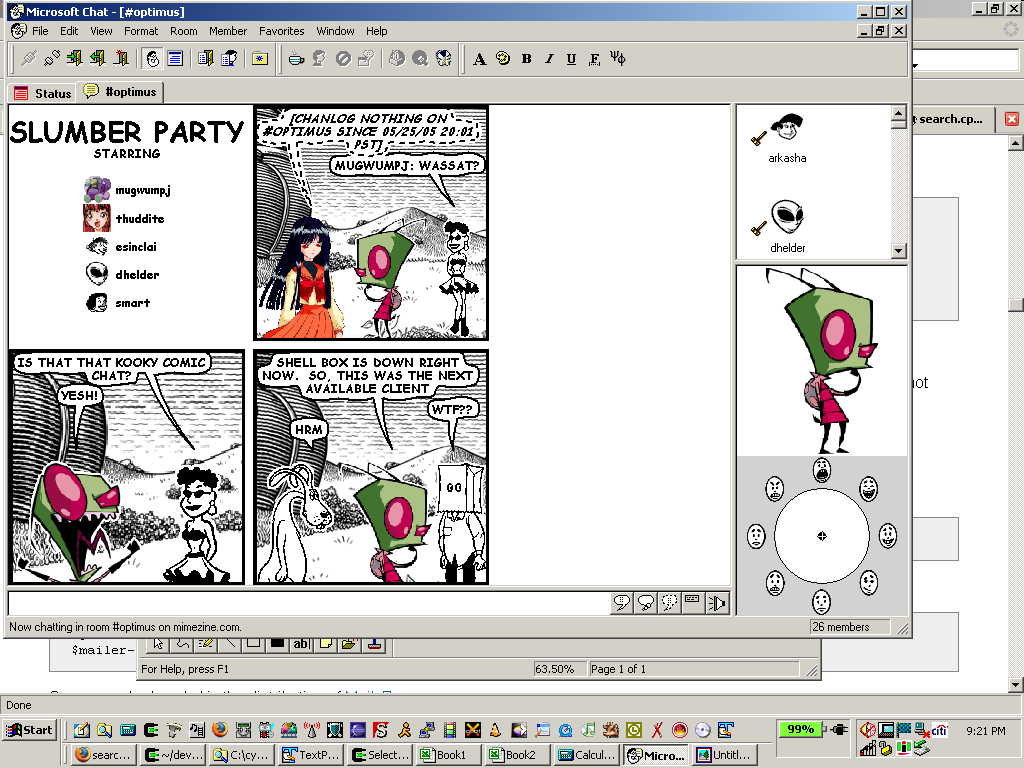Pick the coy winking face on the emotion wheel
The width and height of the screenshot is (1024, 768).
tap(869, 583)
